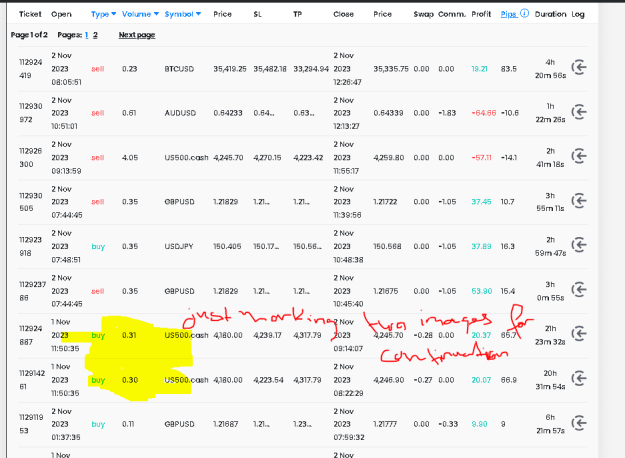Click the Close column header
This screenshot has width=625, height=458.
pyautogui.click(x=343, y=14)
